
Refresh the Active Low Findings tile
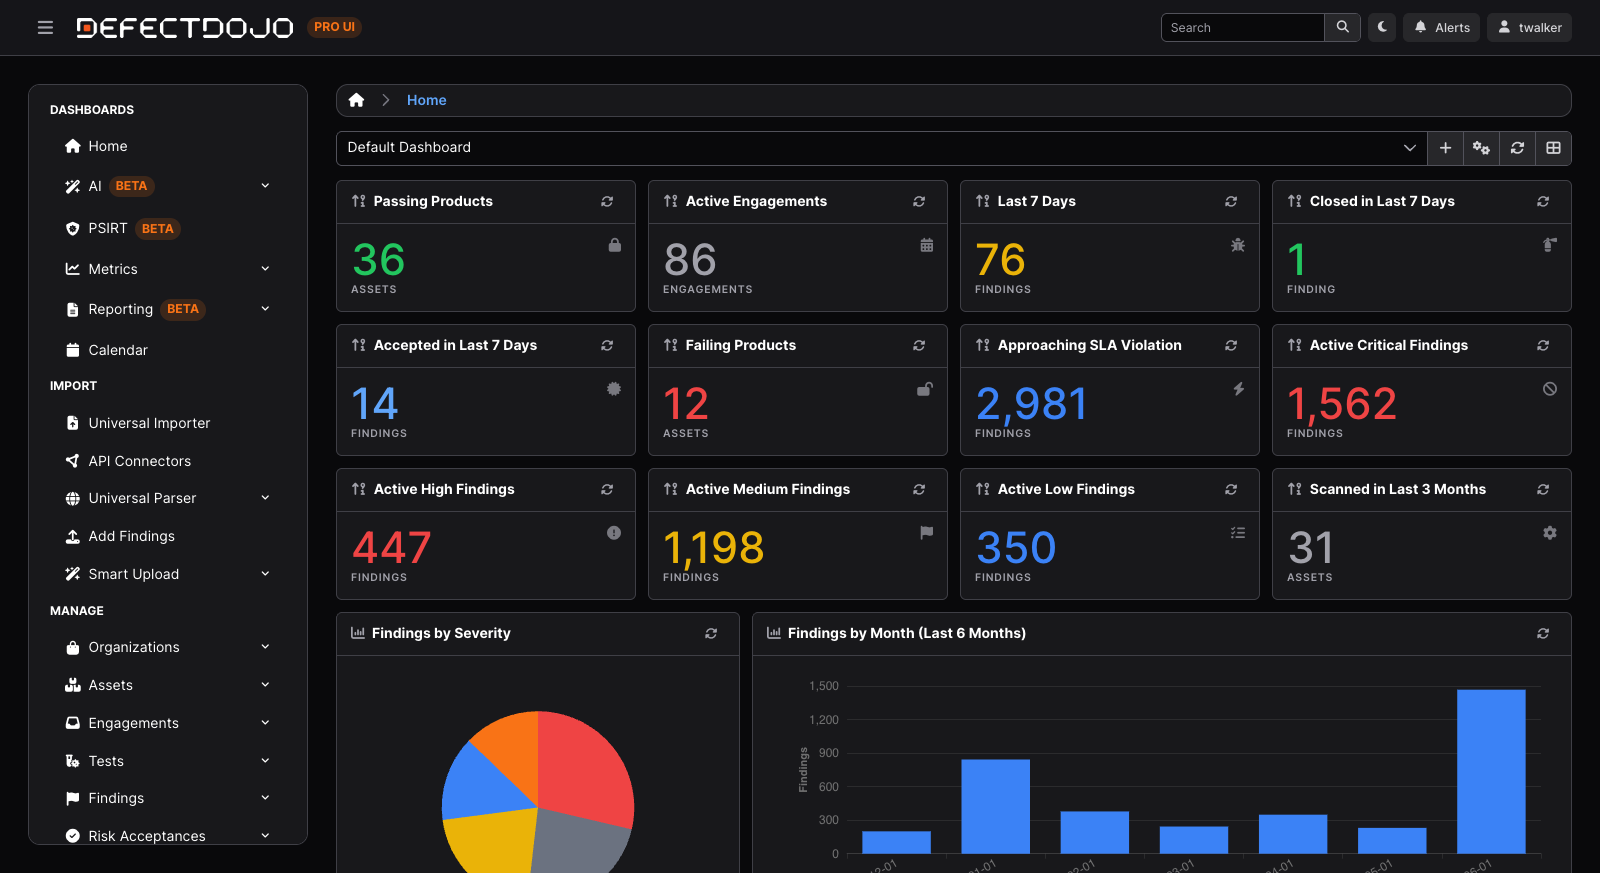(1231, 490)
